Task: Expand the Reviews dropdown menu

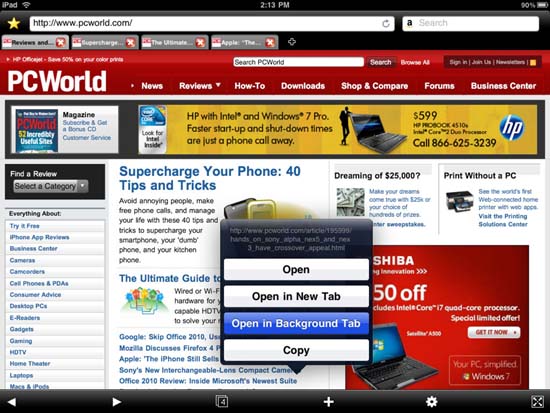Action: pos(200,86)
